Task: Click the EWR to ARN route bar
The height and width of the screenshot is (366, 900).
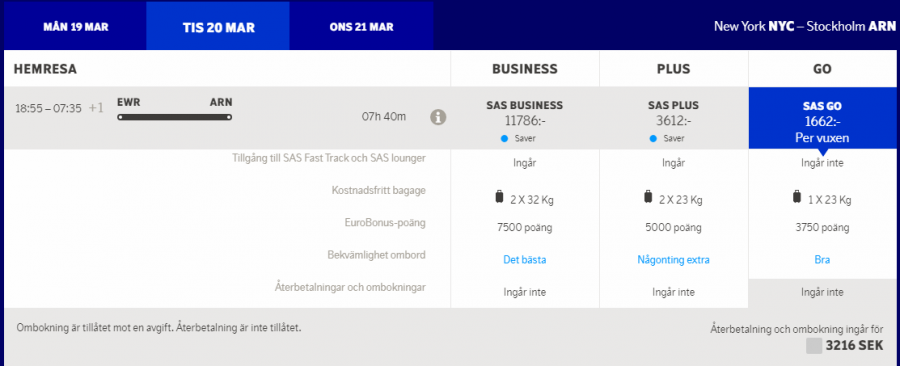Action: coord(174,117)
